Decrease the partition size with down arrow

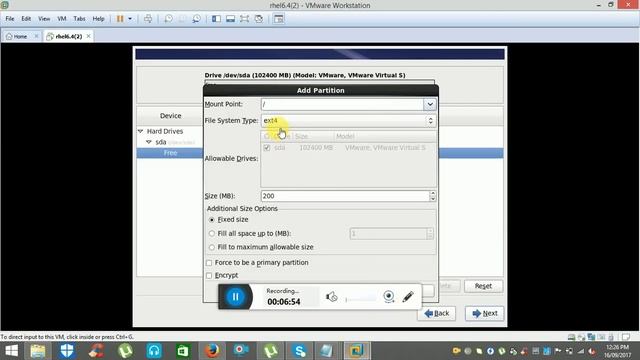[433, 199]
